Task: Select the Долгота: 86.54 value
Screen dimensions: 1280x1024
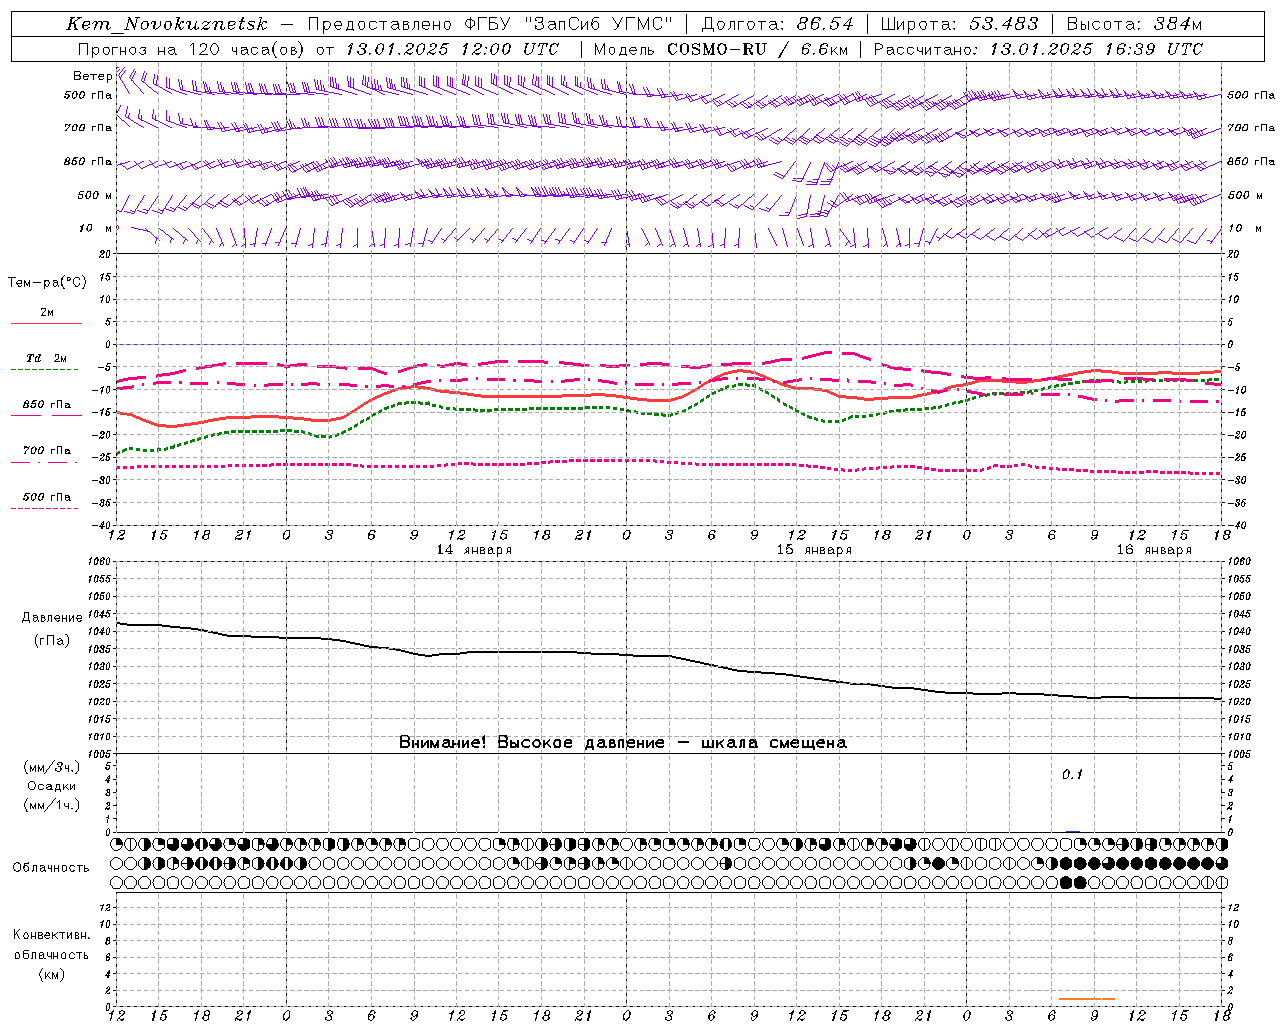Action: pos(778,24)
